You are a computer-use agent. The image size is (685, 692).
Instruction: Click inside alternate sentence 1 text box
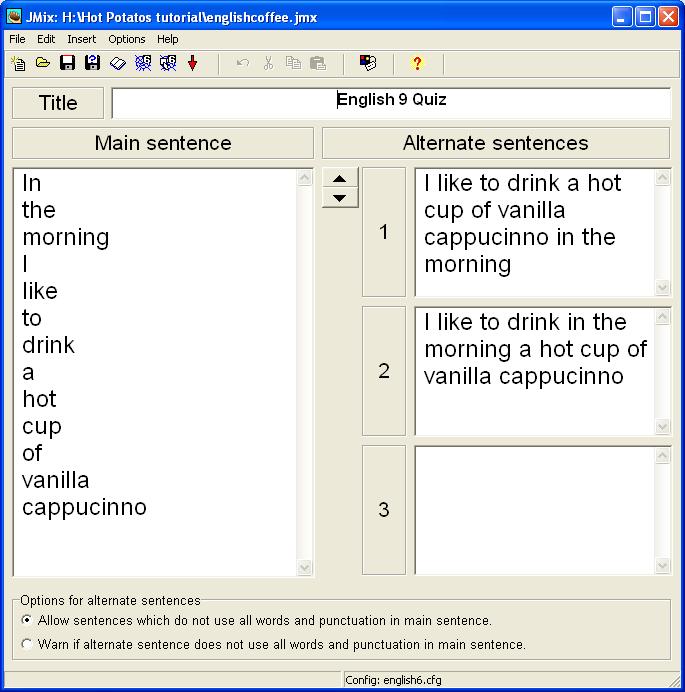pos(535,232)
